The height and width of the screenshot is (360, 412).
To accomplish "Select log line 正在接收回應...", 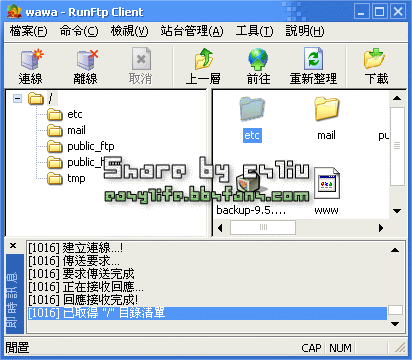I will pyautogui.click(x=86, y=287).
